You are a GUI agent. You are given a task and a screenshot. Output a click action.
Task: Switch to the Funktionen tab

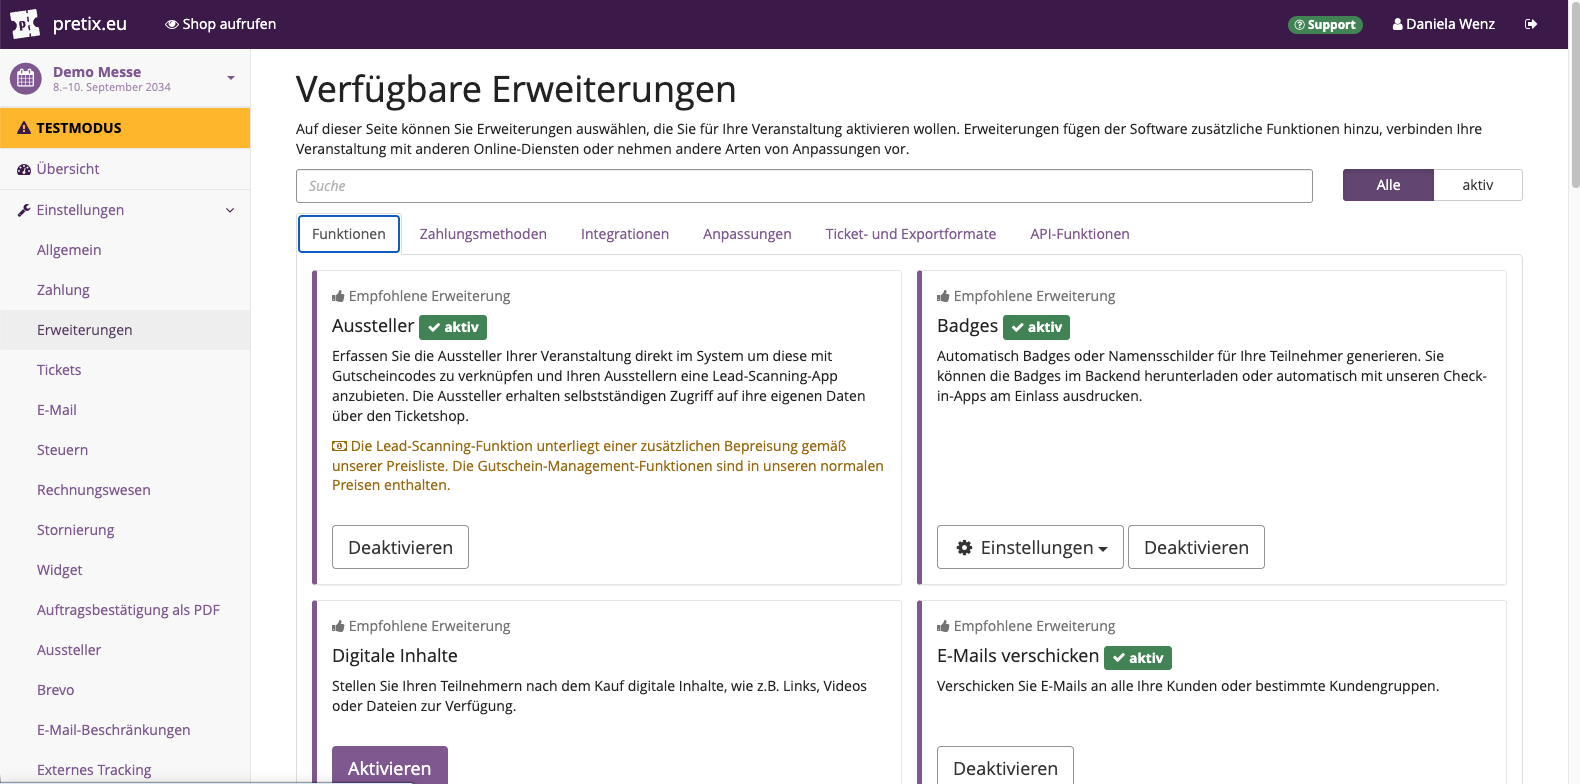(349, 234)
